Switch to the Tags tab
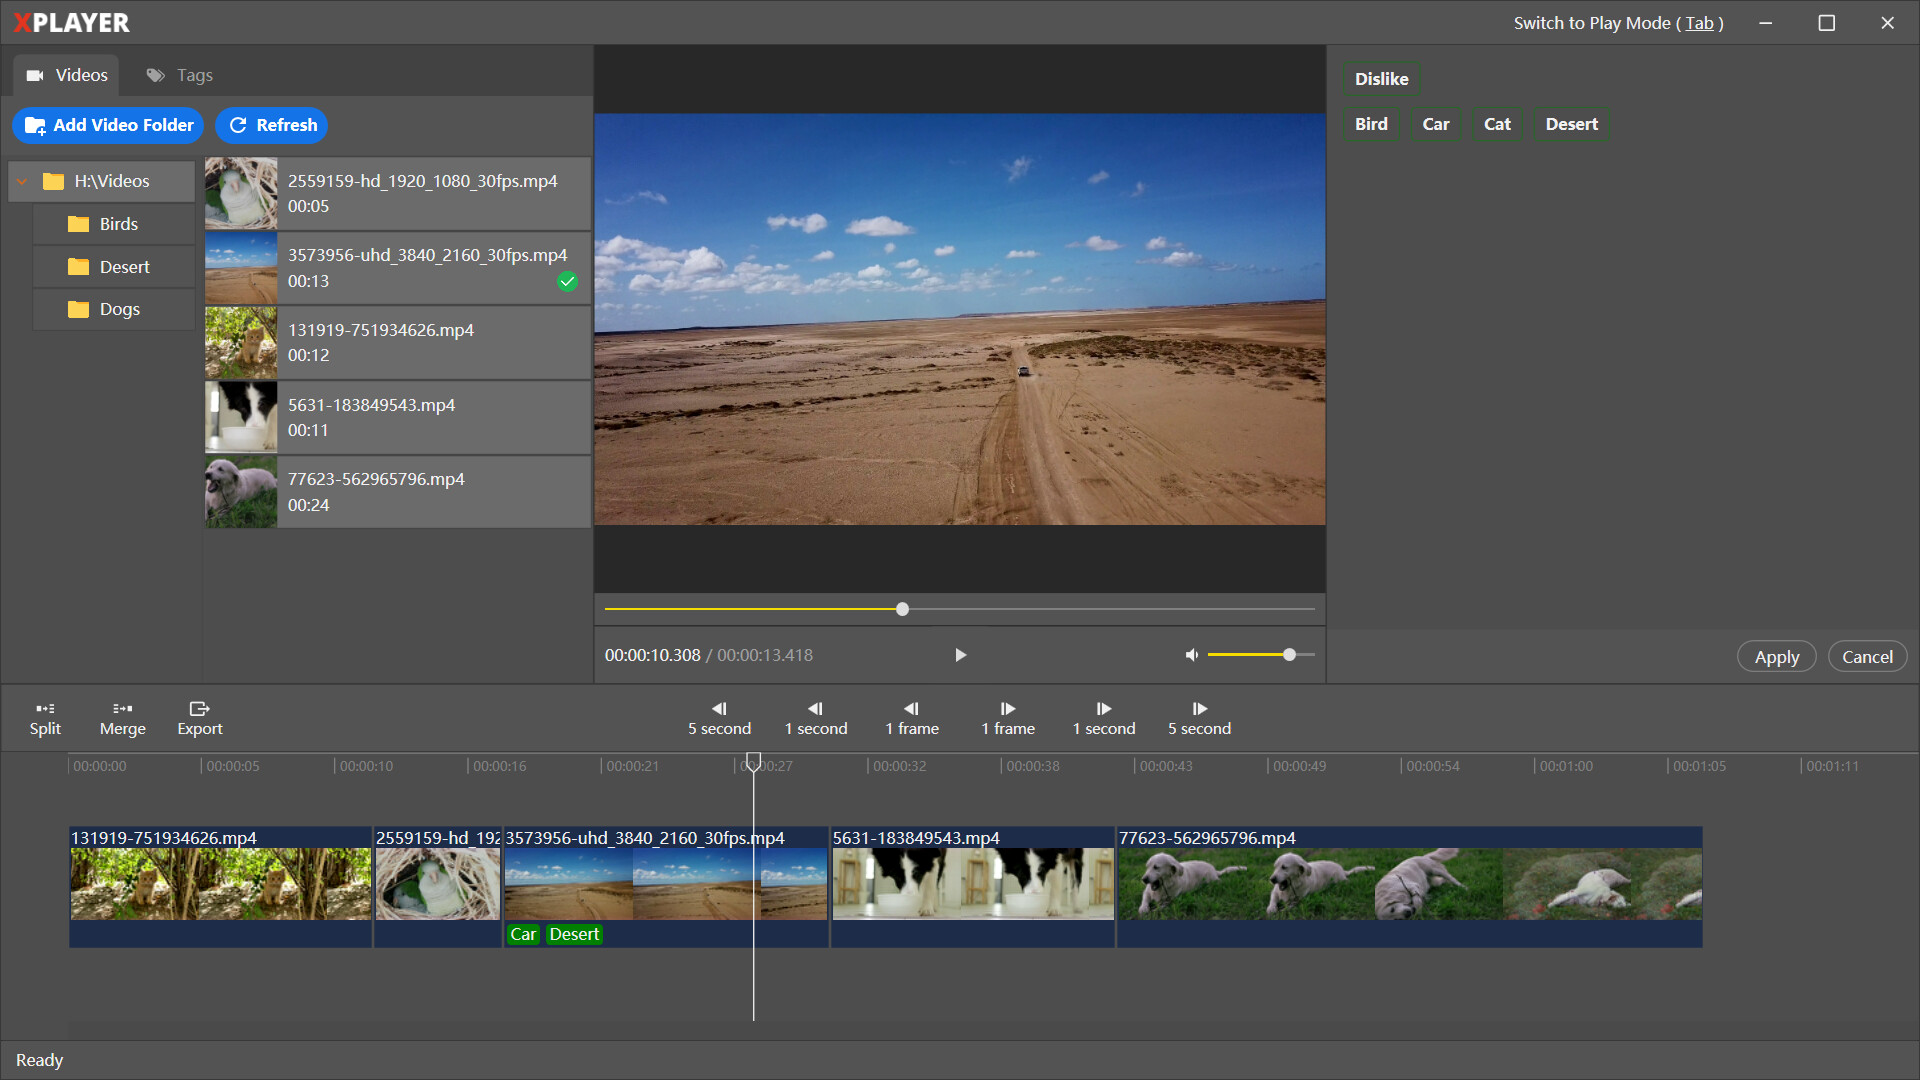Image resolution: width=1920 pixels, height=1080 pixels. click(x=180, y=75)
